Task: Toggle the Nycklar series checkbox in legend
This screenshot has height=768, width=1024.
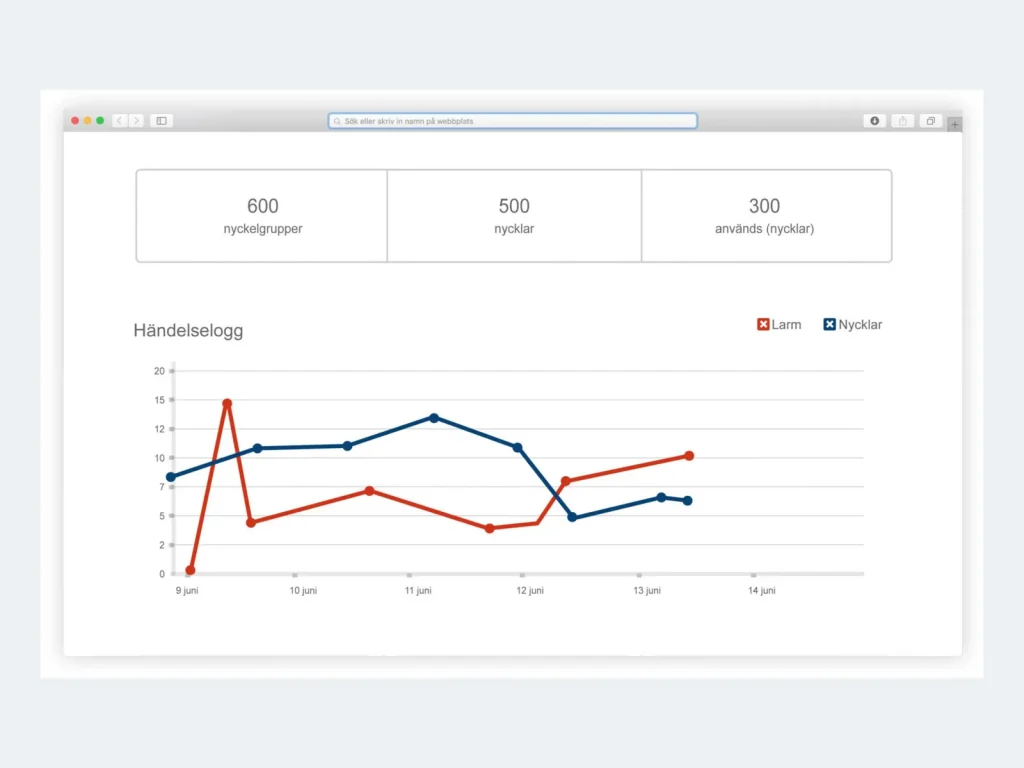Action: (829, 325)
